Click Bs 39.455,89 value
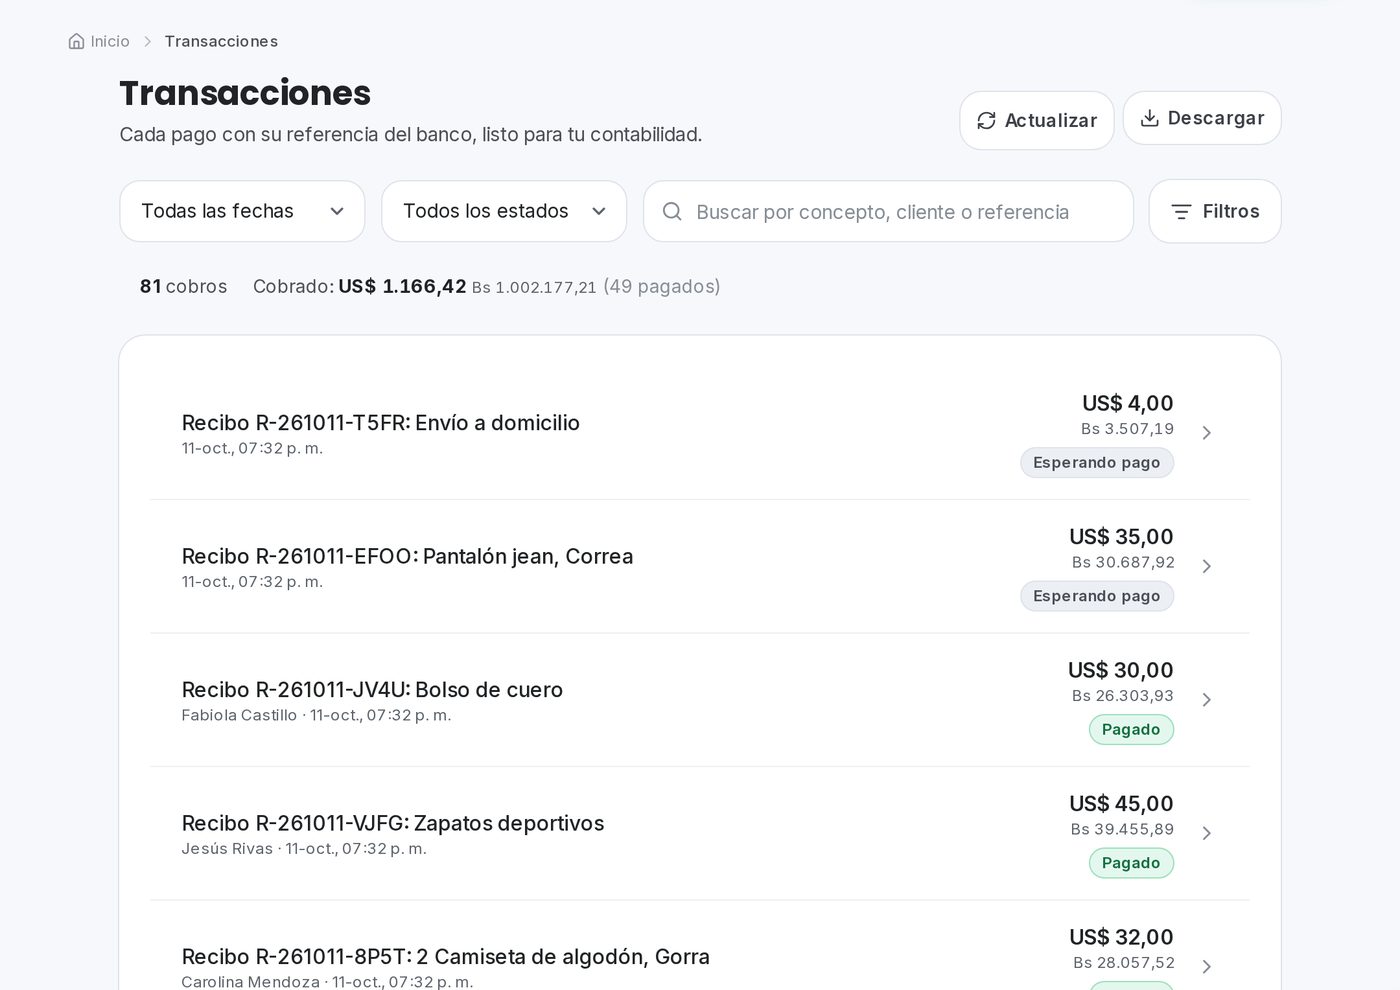 1122,829
